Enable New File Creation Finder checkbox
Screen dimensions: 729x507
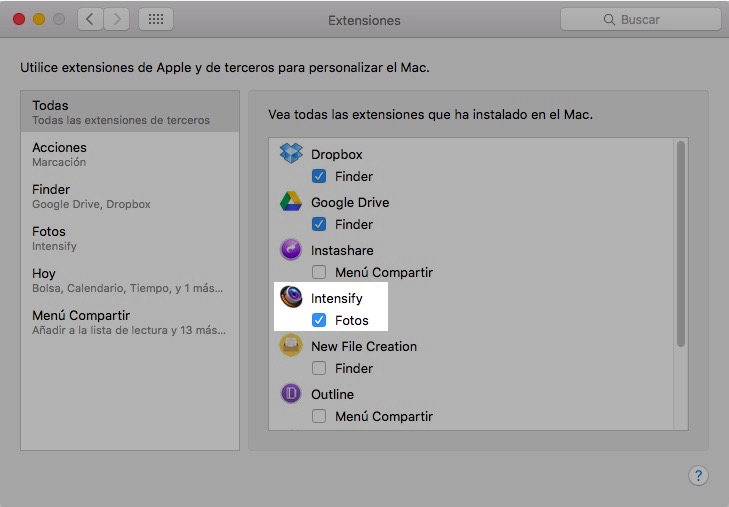click(x=319, y=368)
